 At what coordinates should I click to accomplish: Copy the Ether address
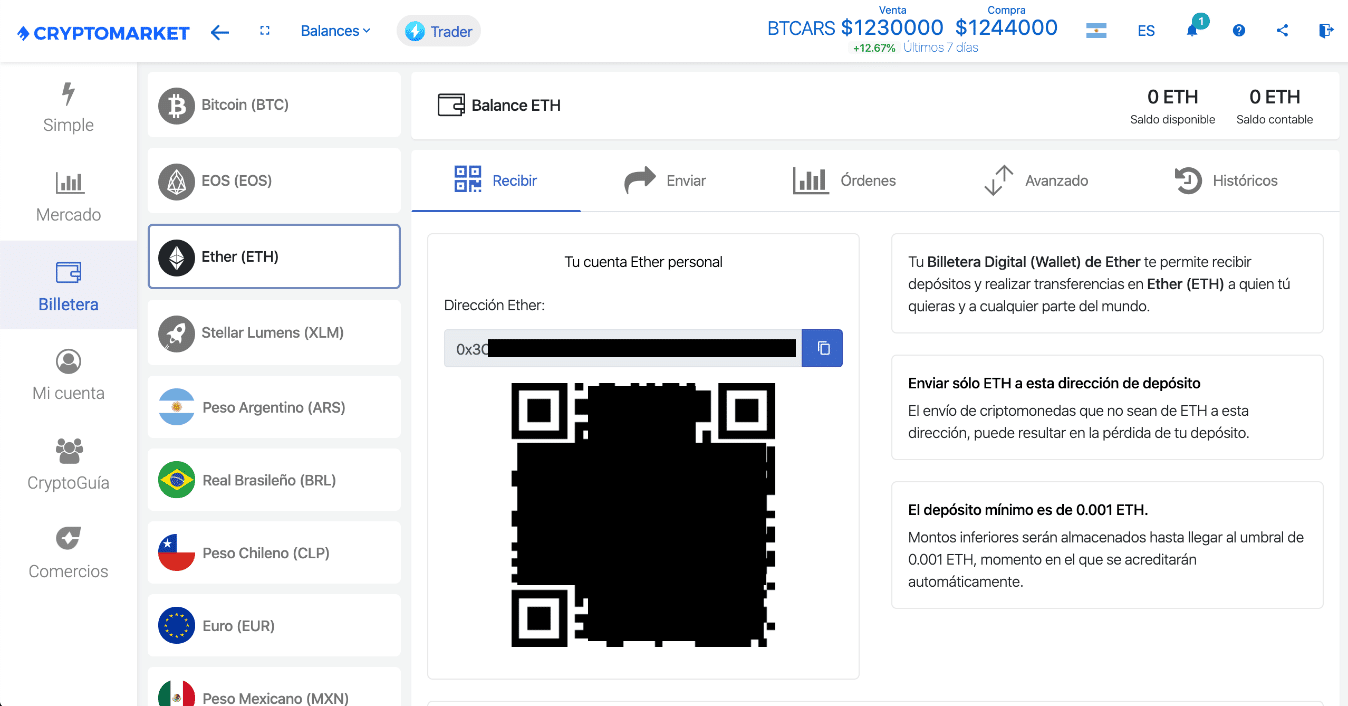coord(823,348)
